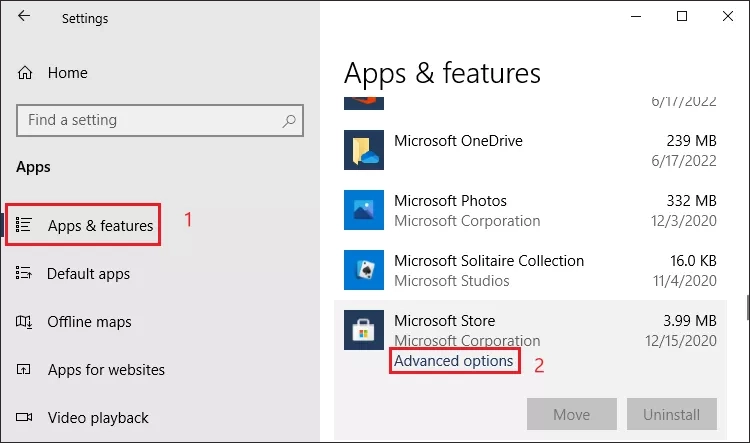
Task: Click the Apps & features list icon
Action: tap(23, 225)
